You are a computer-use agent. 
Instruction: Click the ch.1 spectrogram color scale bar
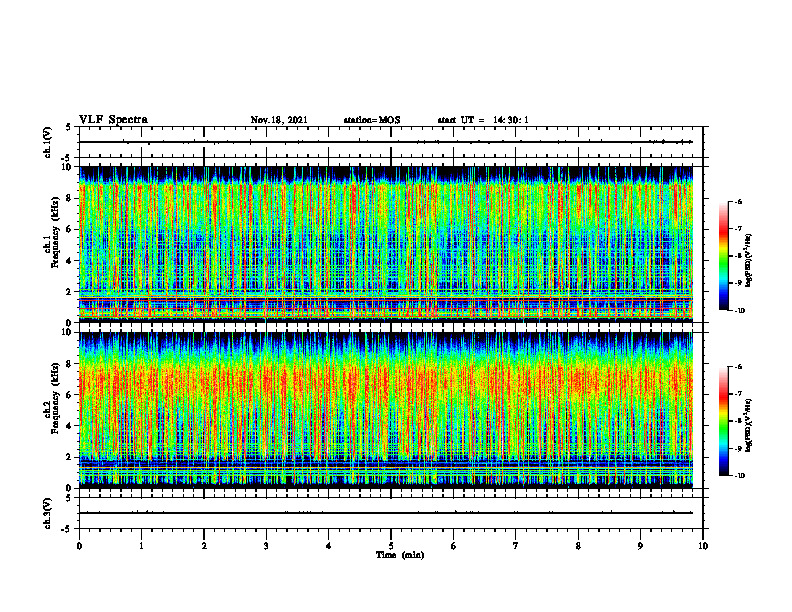723,256
